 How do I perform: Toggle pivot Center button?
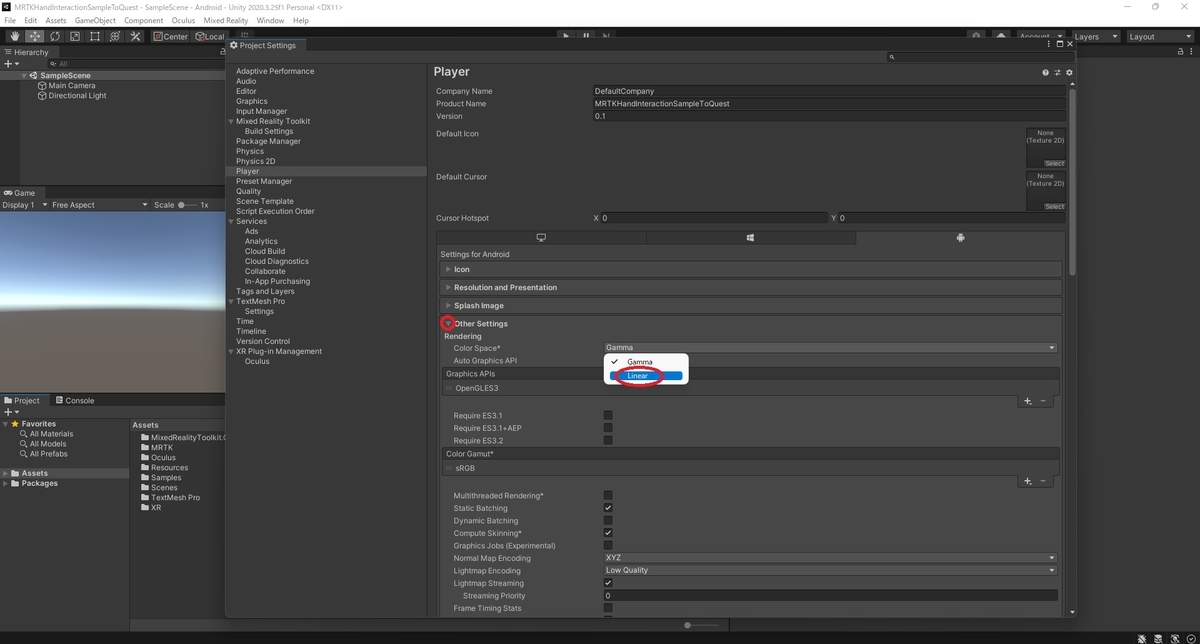point(171,36)
